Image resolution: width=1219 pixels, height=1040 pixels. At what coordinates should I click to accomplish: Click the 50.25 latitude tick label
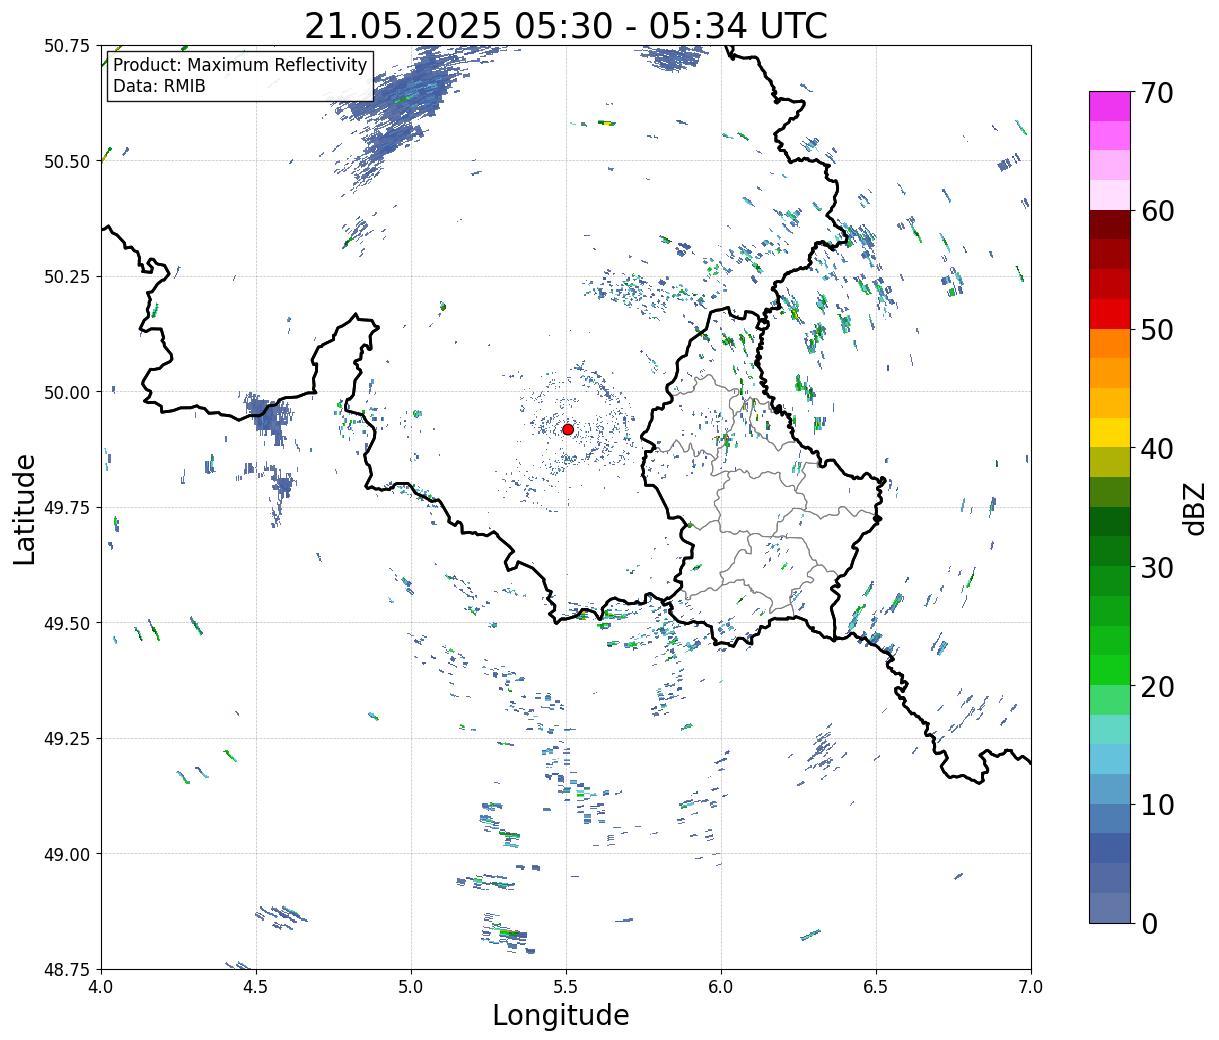pyautogui.click(x=67, y=277)
